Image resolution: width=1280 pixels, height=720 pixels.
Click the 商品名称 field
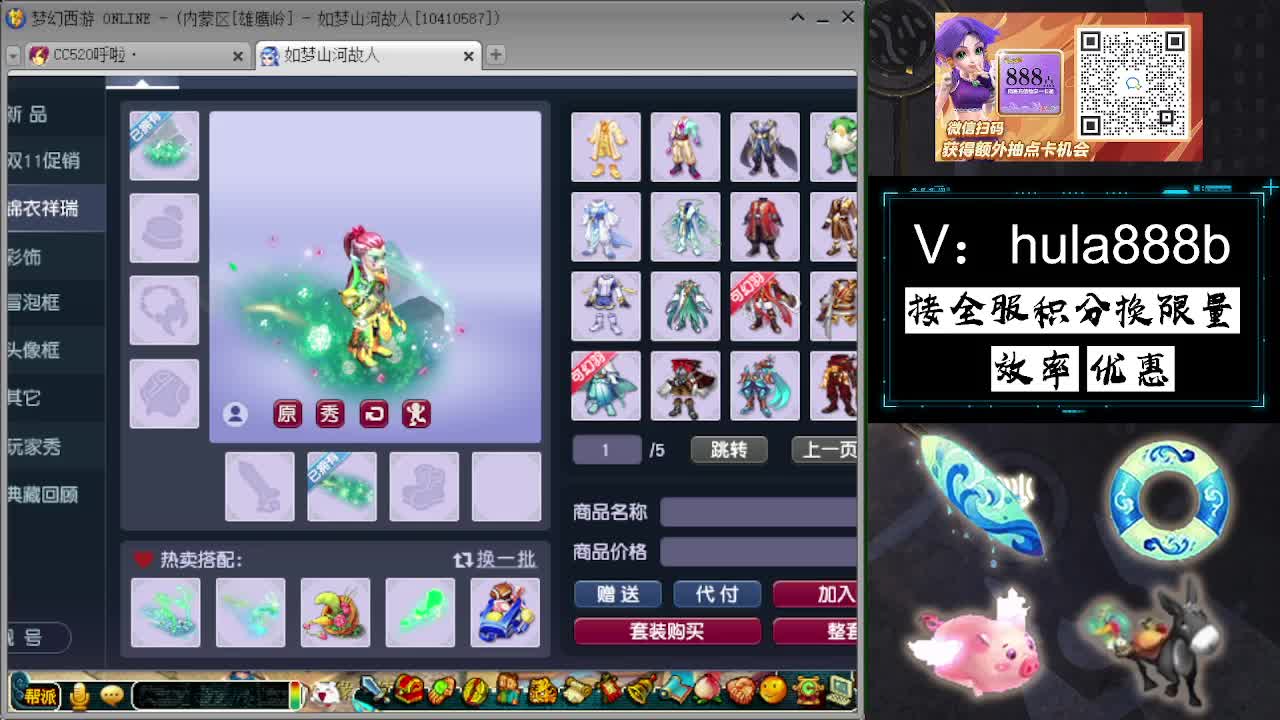[x=758, y=512]
